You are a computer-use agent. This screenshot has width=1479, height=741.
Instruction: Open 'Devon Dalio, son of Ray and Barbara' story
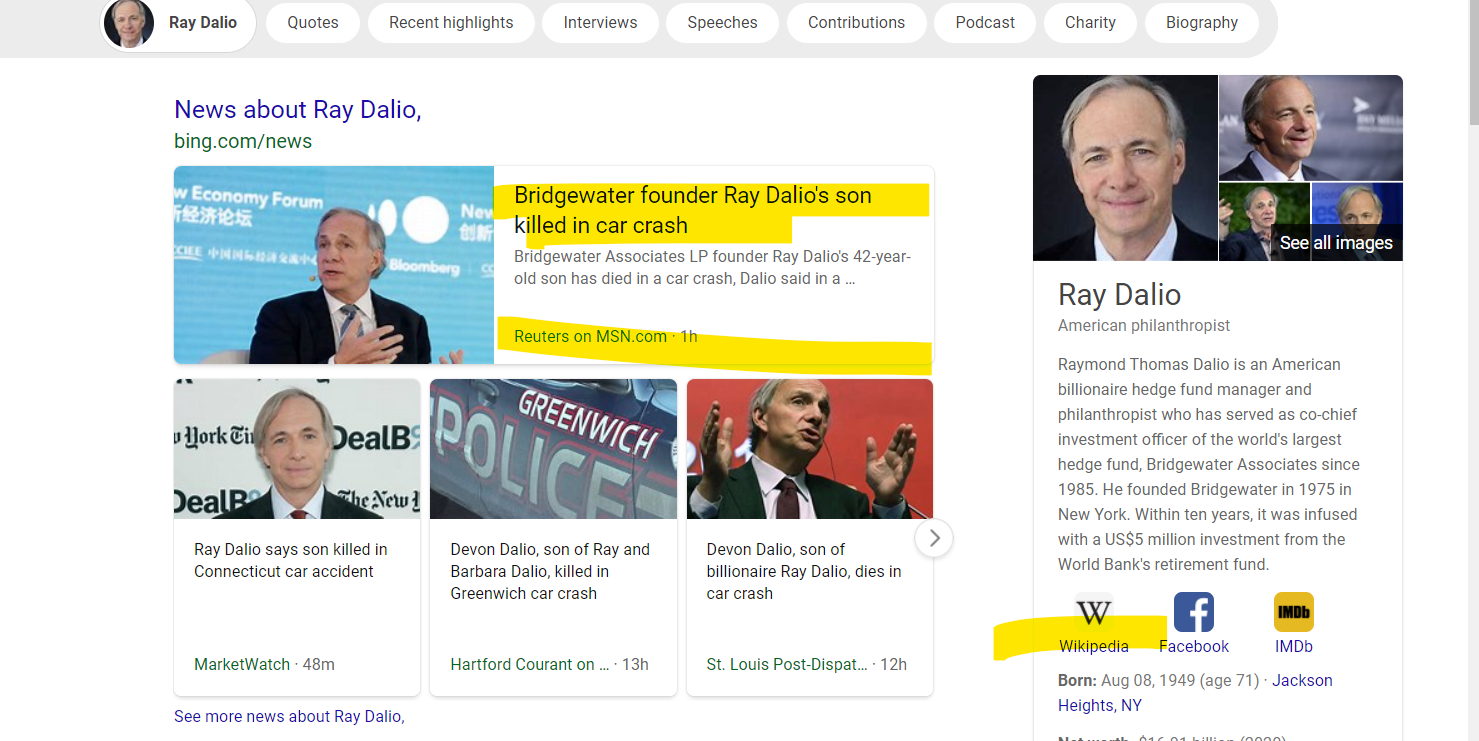(550, 571)
